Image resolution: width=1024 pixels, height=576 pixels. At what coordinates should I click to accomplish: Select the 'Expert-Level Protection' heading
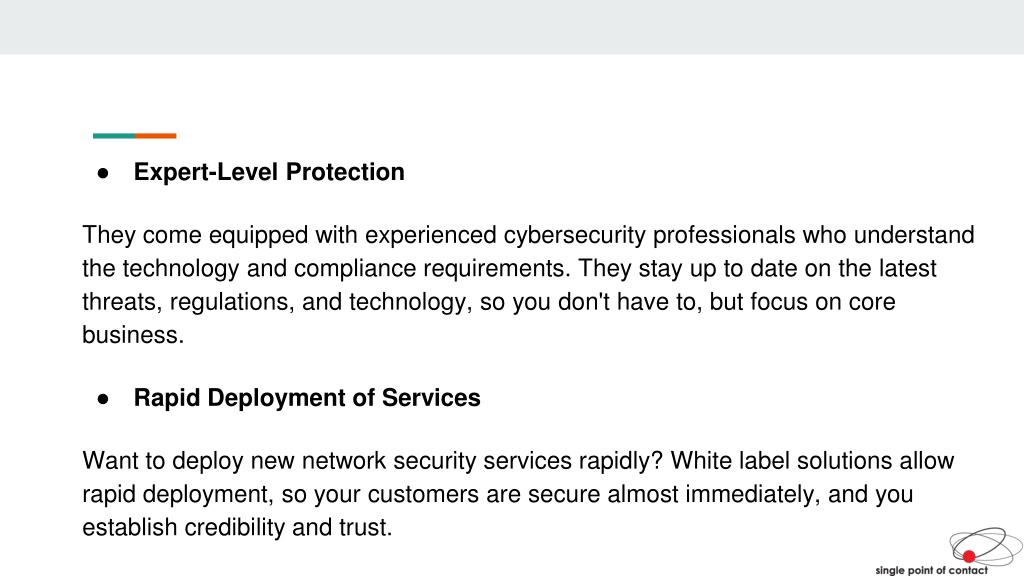tap(269, 172)
